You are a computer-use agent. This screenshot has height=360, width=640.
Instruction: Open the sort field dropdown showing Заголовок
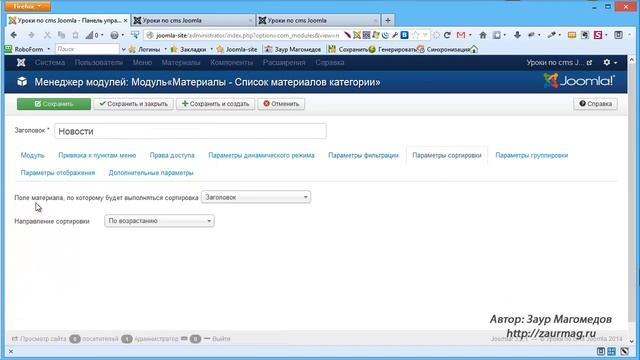pyautogui.click(x=256, y=197)
